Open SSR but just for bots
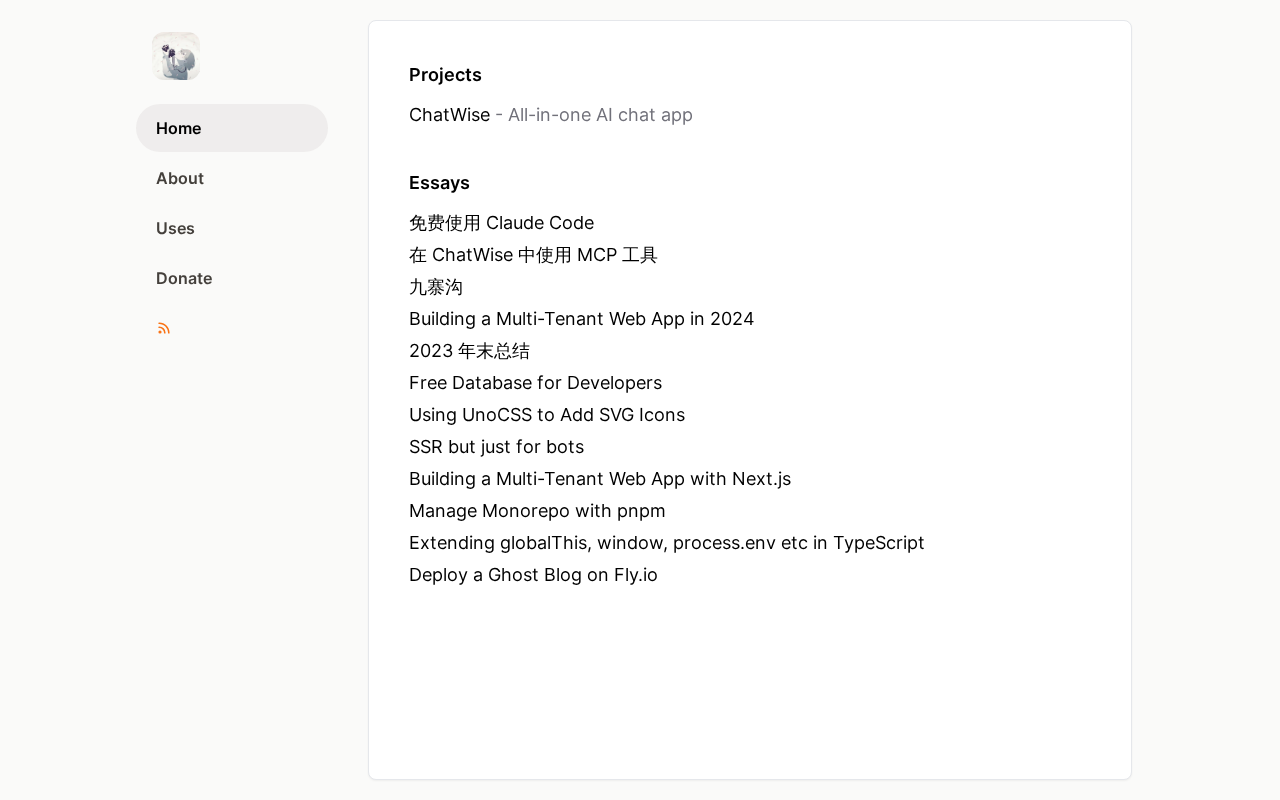 click(496, 447)
